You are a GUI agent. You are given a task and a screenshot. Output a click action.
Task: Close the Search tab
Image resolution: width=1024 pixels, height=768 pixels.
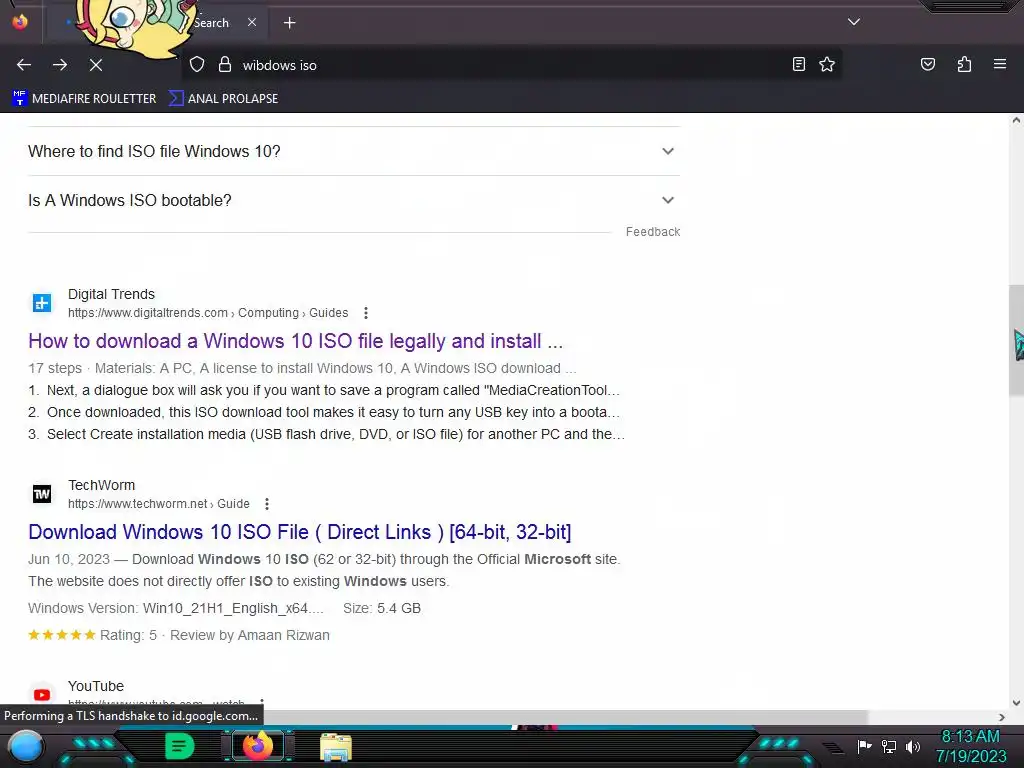click(252, 22)
